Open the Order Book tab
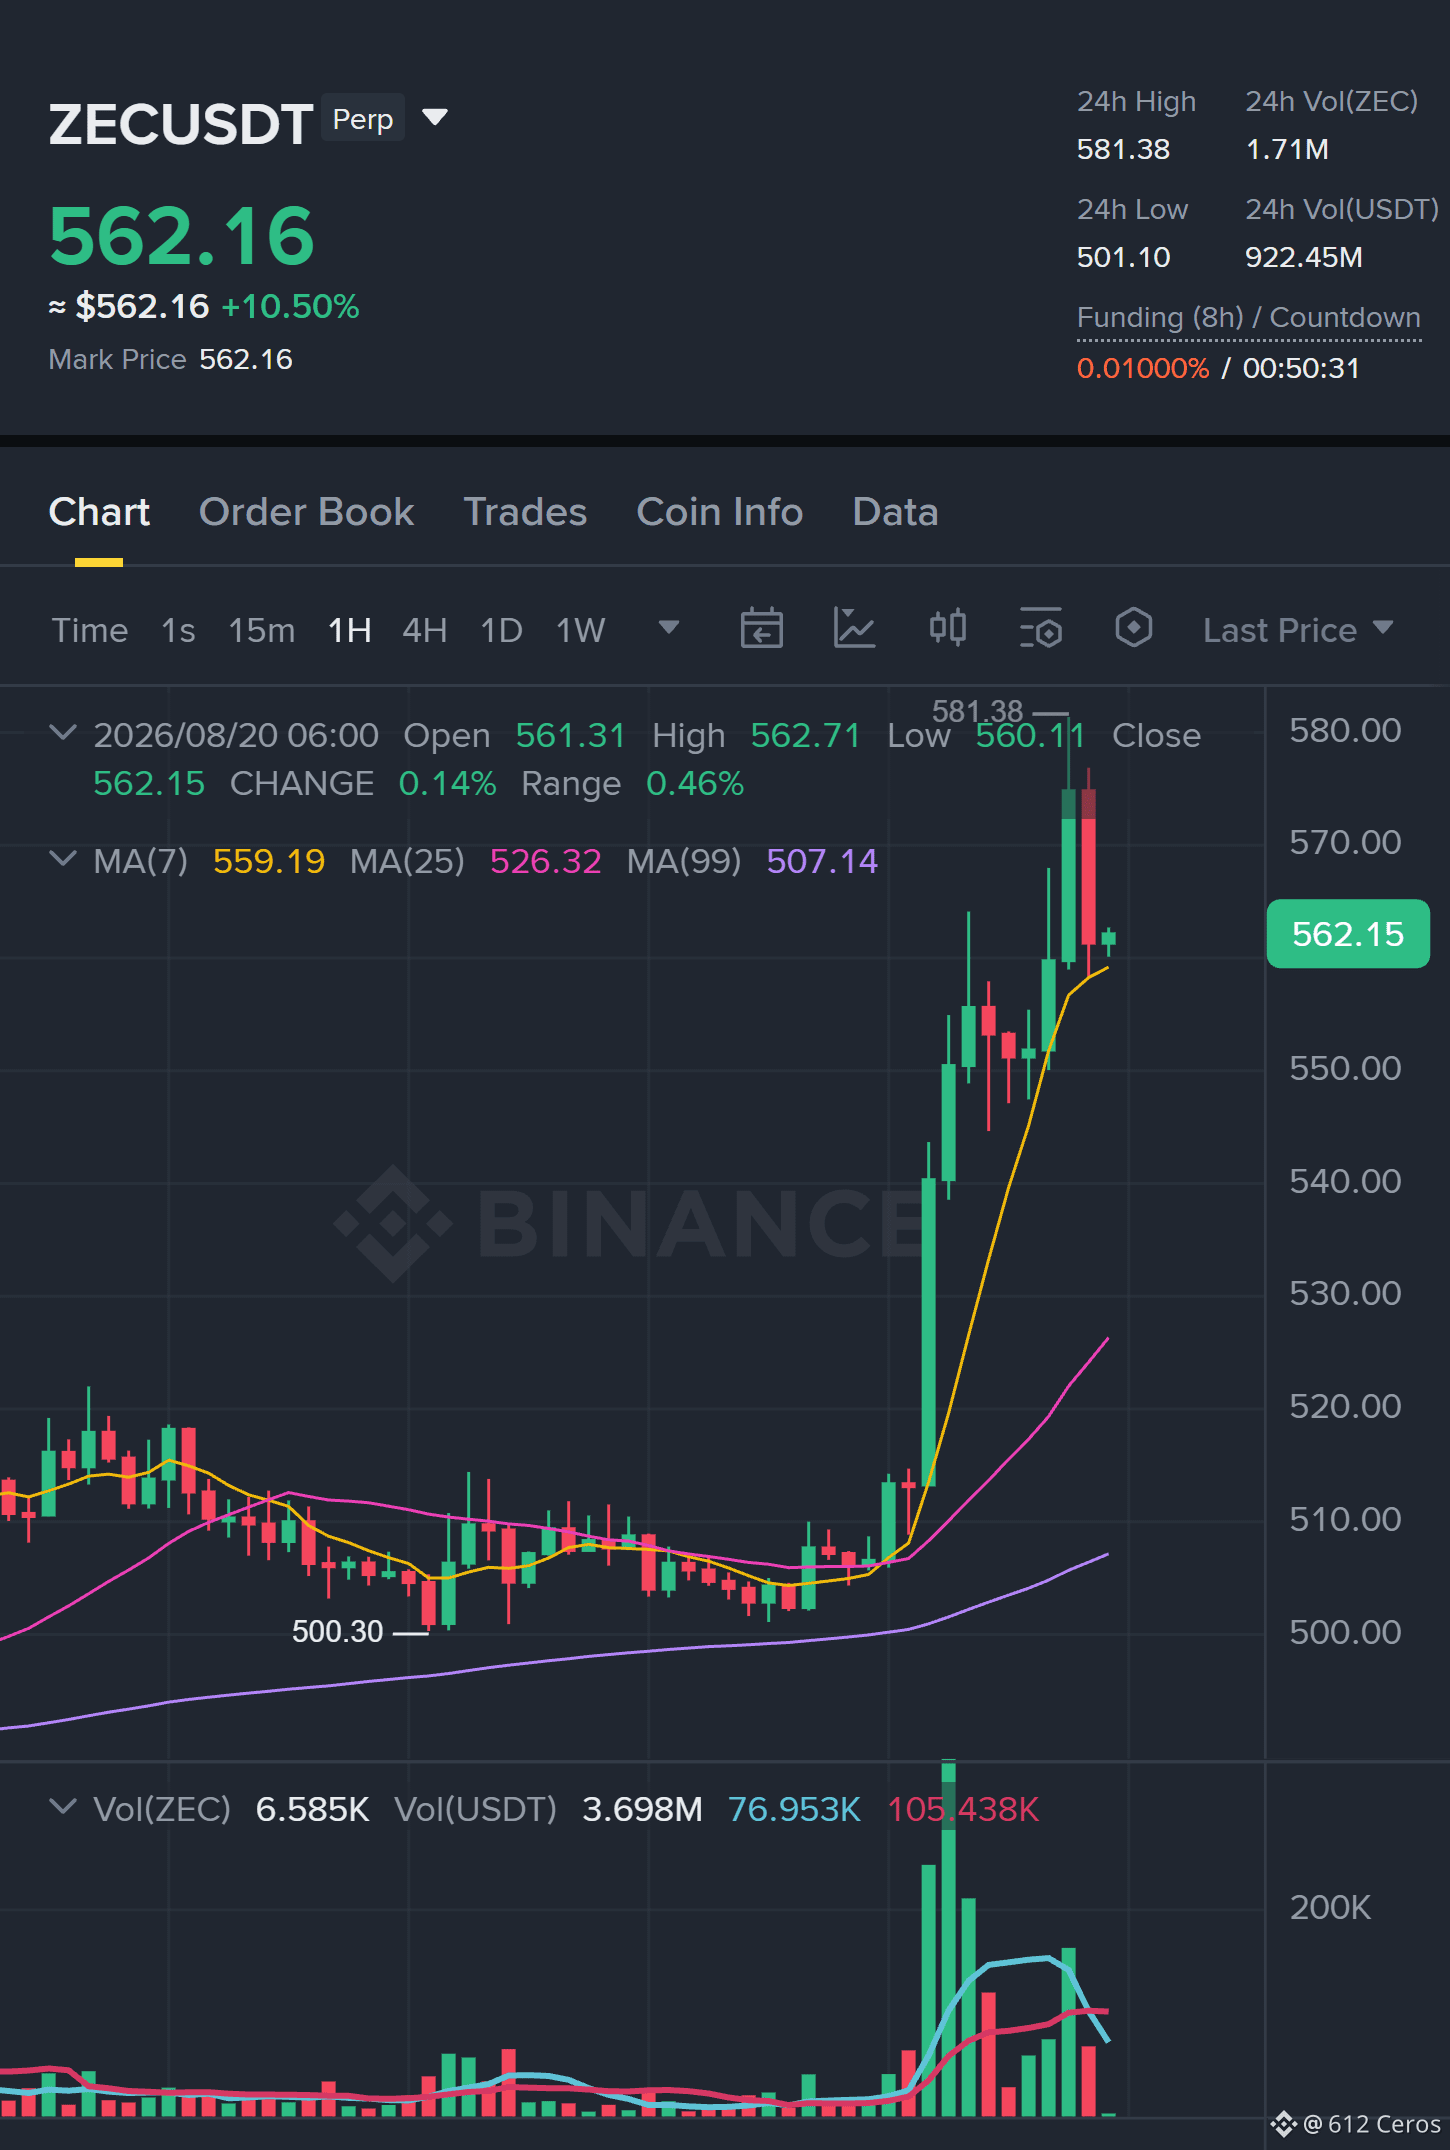This screenshot has width=1450, height=2150. pos(306,512)
